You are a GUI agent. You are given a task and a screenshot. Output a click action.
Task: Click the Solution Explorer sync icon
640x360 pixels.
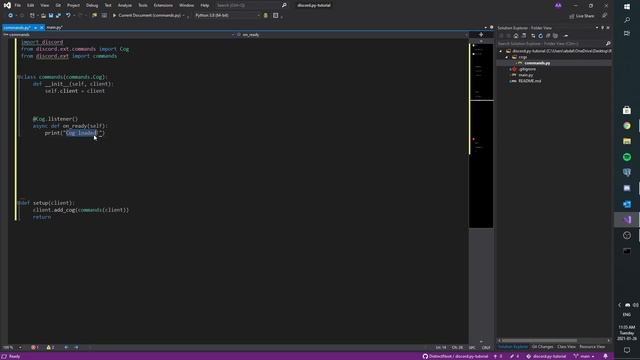coord(533,36)
